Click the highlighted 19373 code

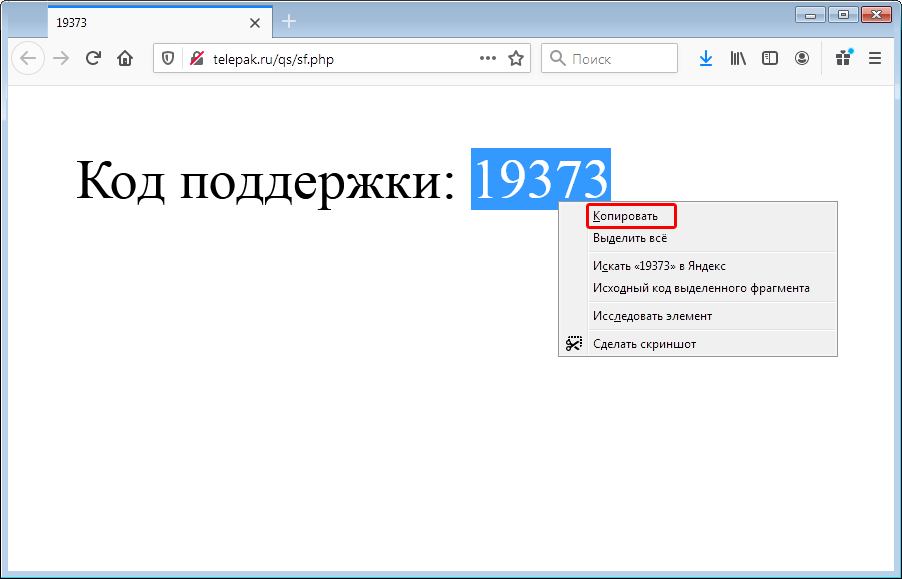pos(541,179)
